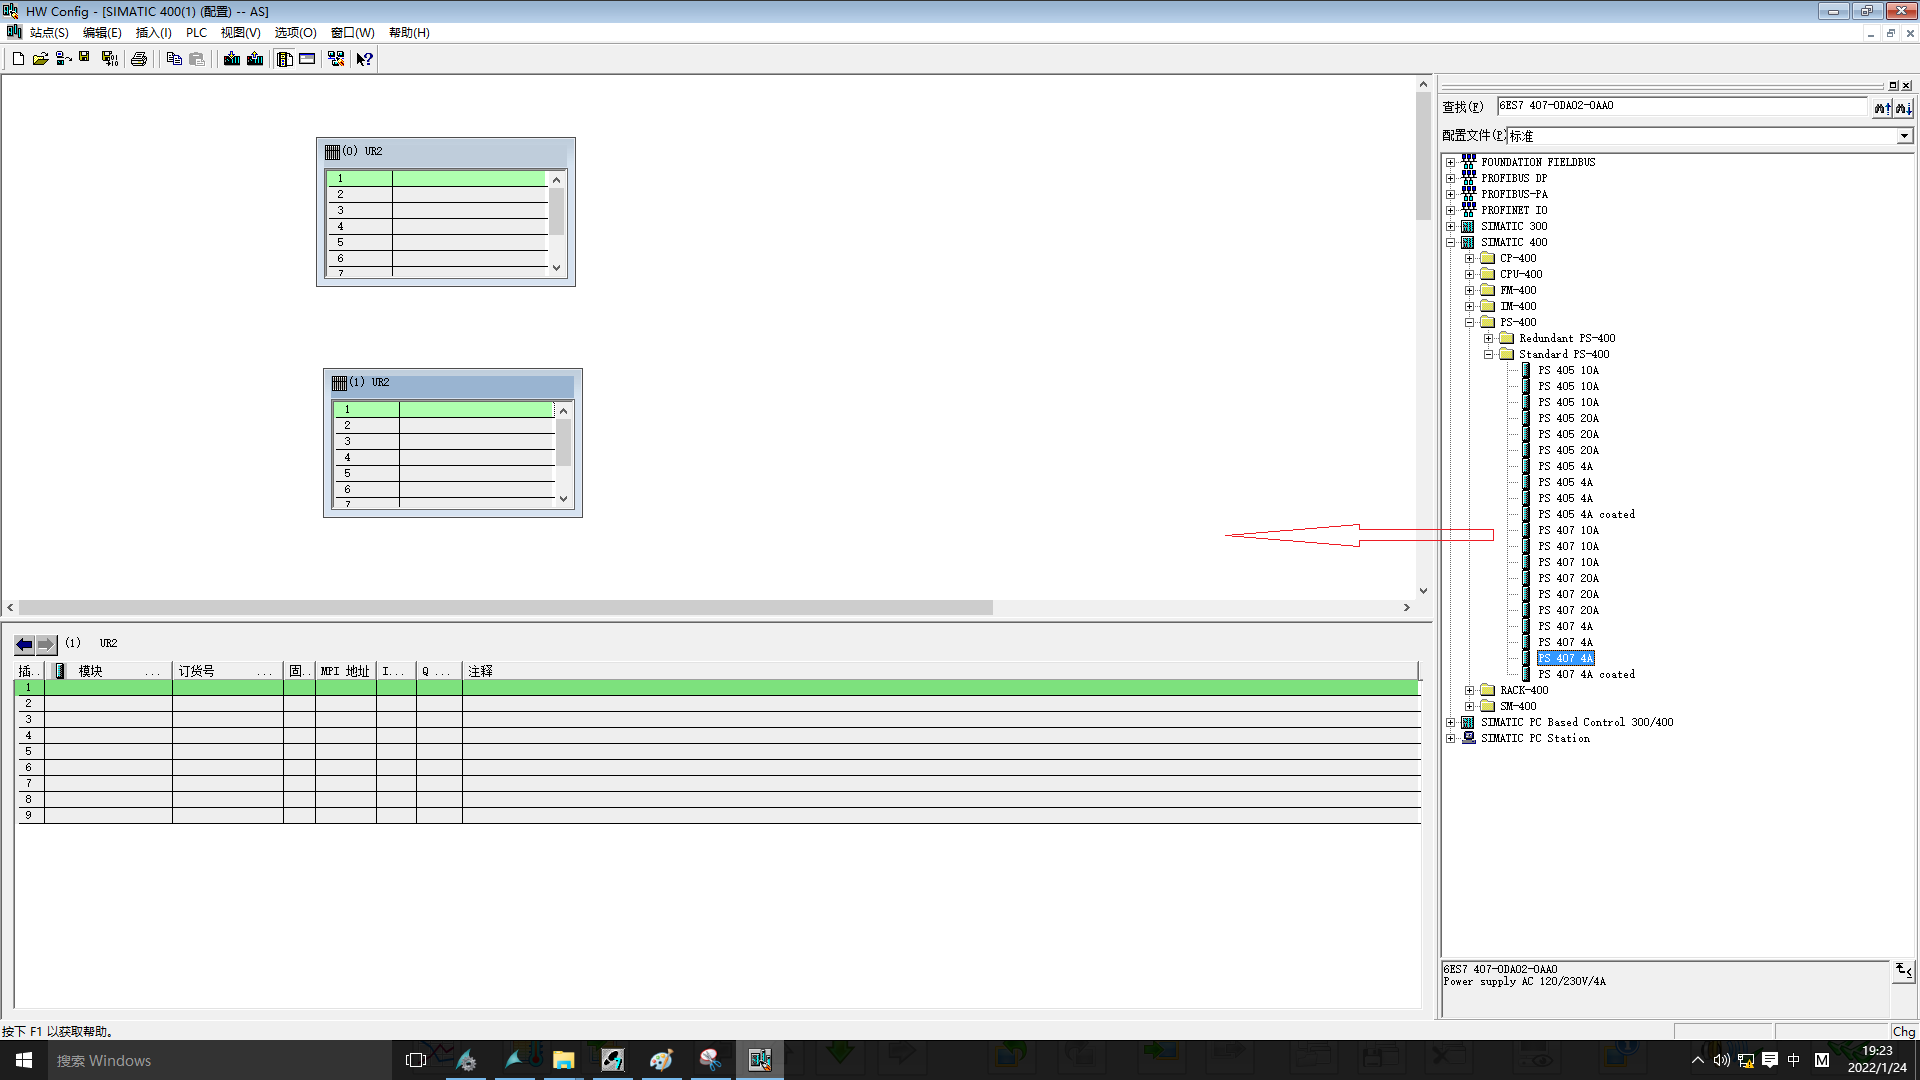Image resolution: width=1920 pixels, height=1080 pixels.
Task: Open Configure Network icon
Action: point(336,59)
